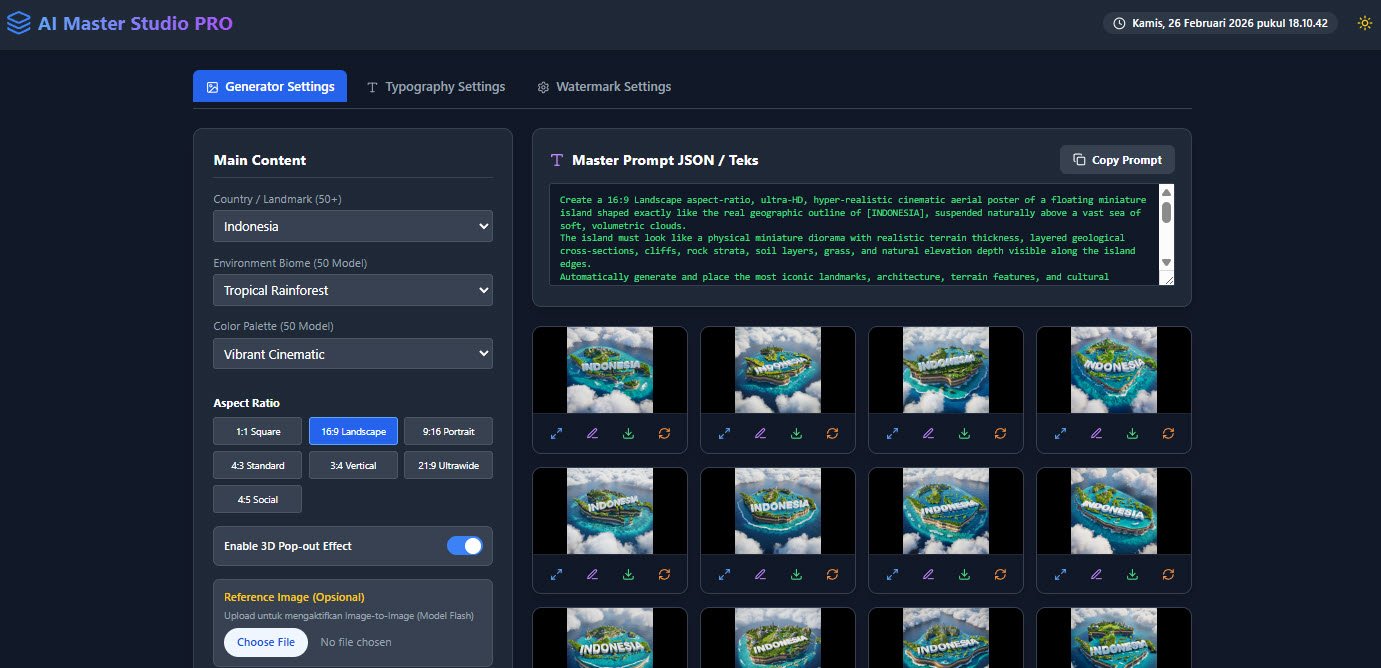Click the prompt text area scrollbar thumb

pyautogui.click(x=1166, y=212)
